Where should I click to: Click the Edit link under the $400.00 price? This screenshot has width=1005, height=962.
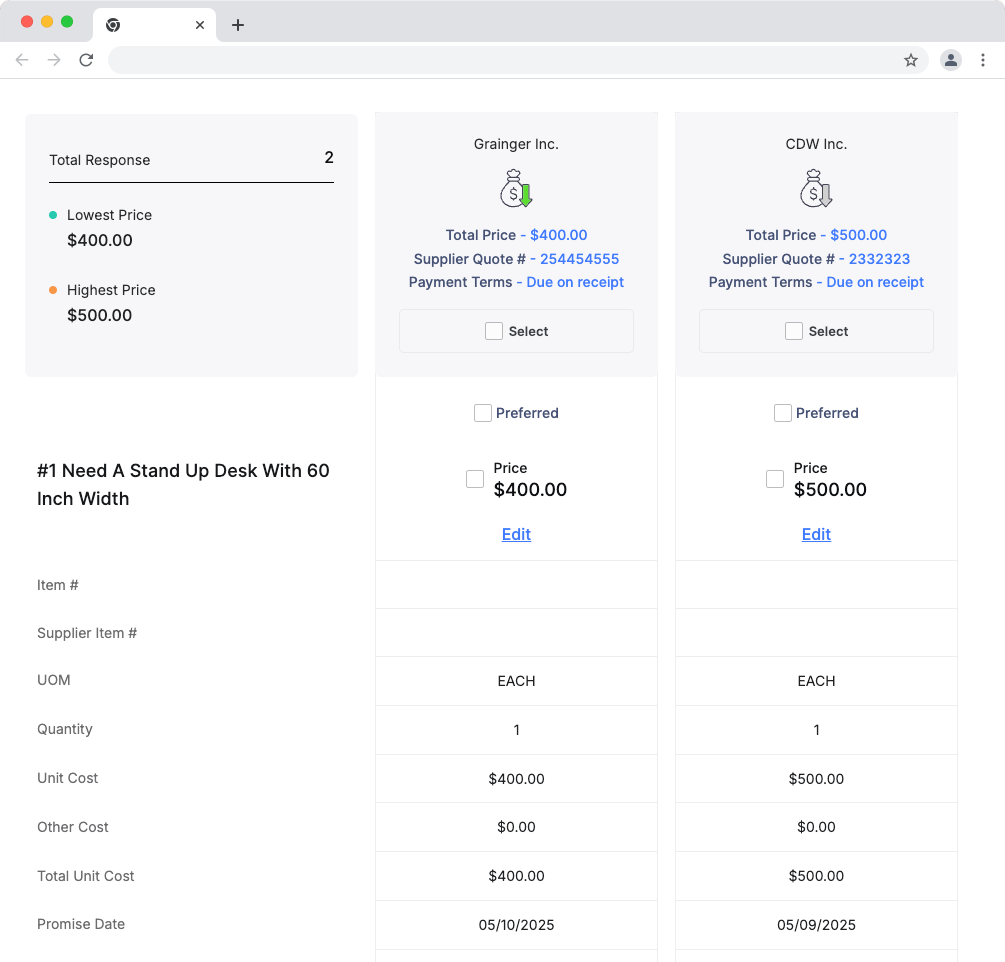[x=516, y=535]
